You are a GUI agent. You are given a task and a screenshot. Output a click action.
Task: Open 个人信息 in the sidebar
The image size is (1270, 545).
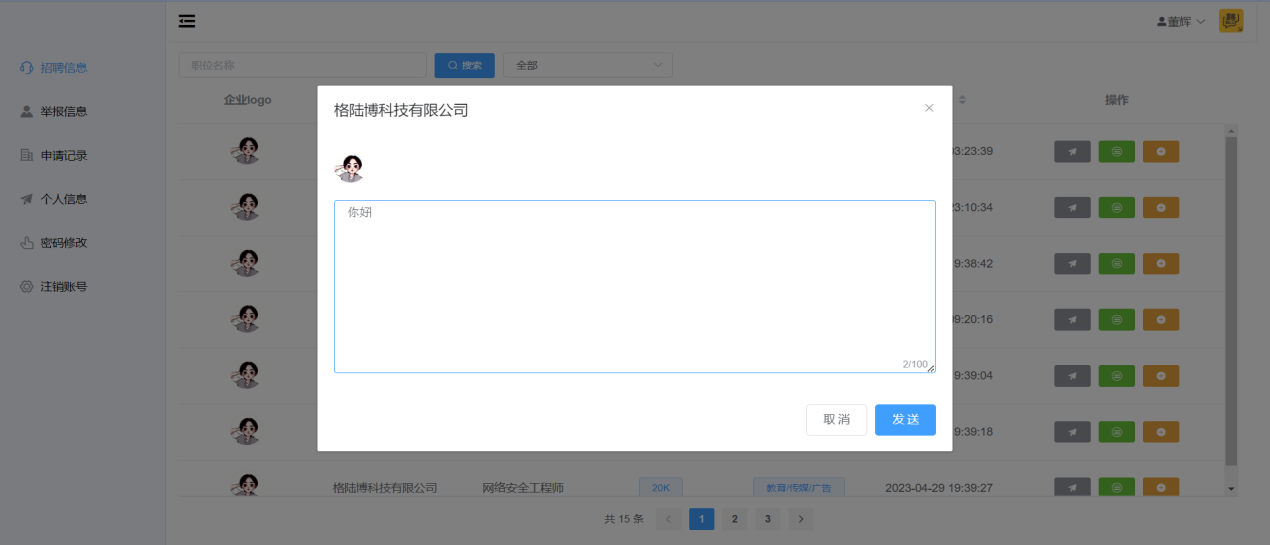coord(54,199)
